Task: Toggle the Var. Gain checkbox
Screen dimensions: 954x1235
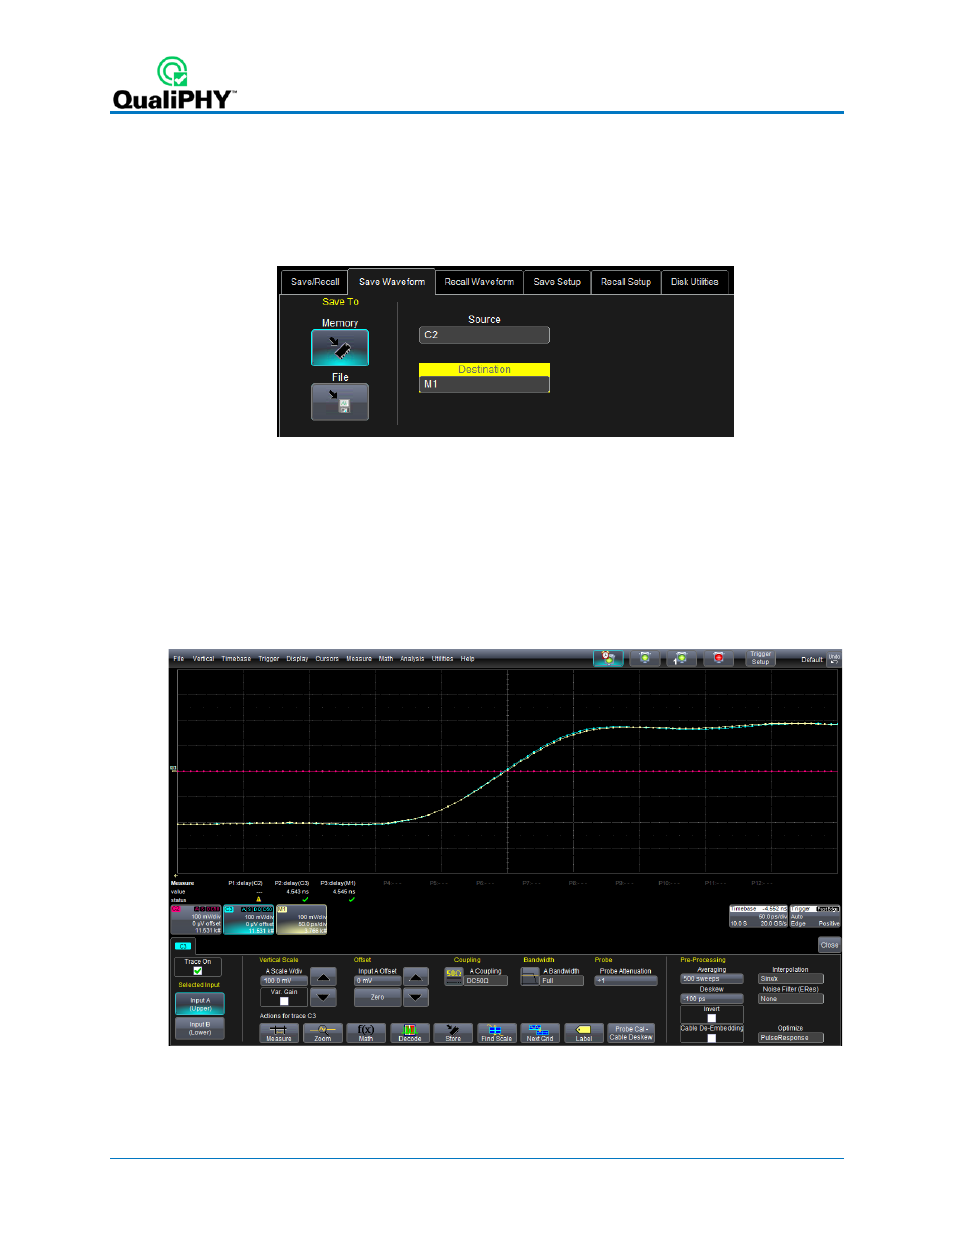Action: click(284, 1001)
